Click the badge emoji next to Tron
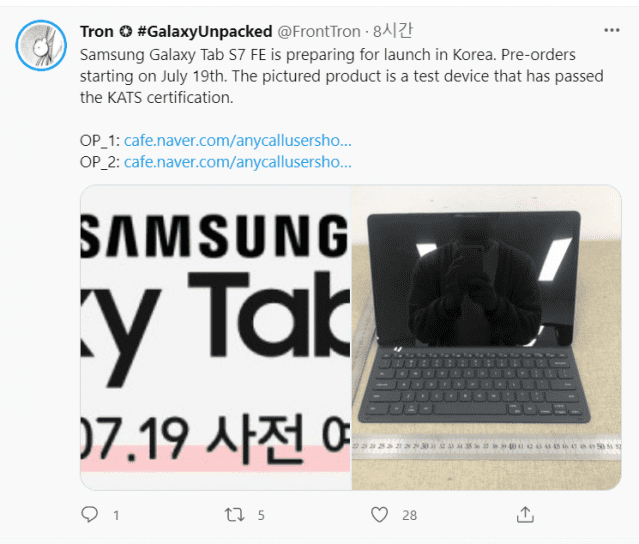The height and width of the screenshot is (544, 639). tap(126, 31)
